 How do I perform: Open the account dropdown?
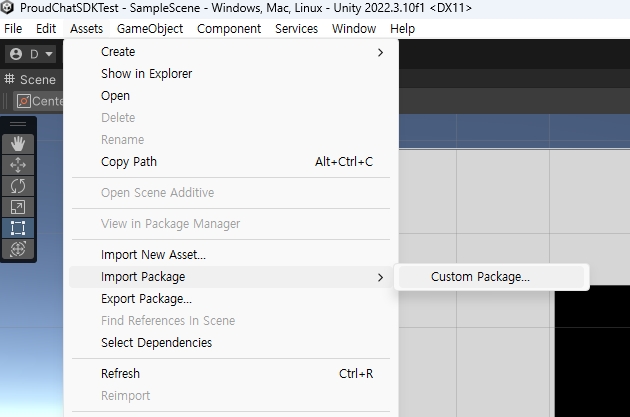point(31,54)
